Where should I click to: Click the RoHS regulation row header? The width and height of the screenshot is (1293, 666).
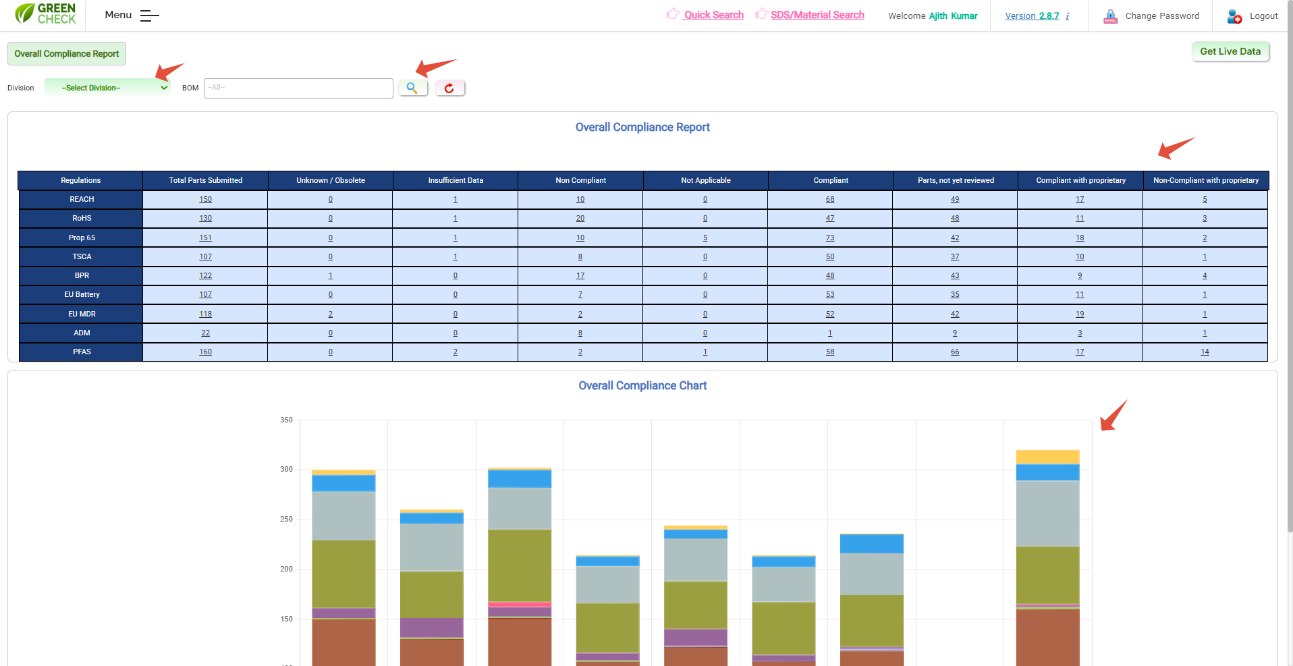[x=81, y=218]
